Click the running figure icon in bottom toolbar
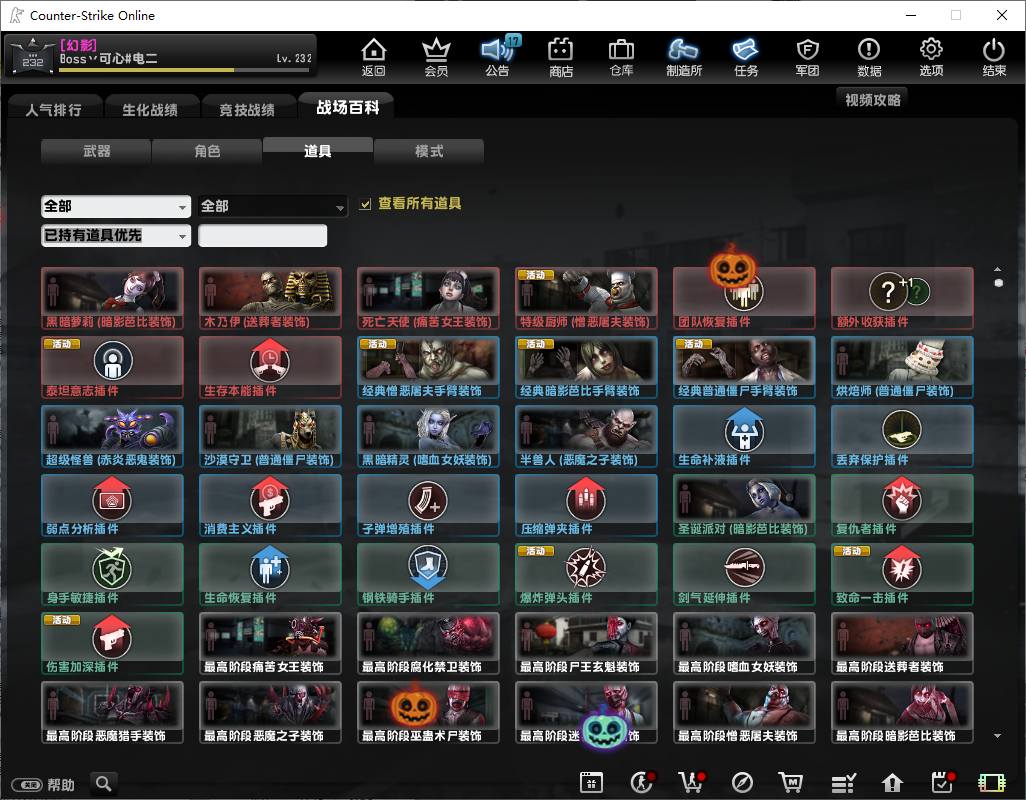This screenshot has height=800, width=1026. click(x=642, y=782)
